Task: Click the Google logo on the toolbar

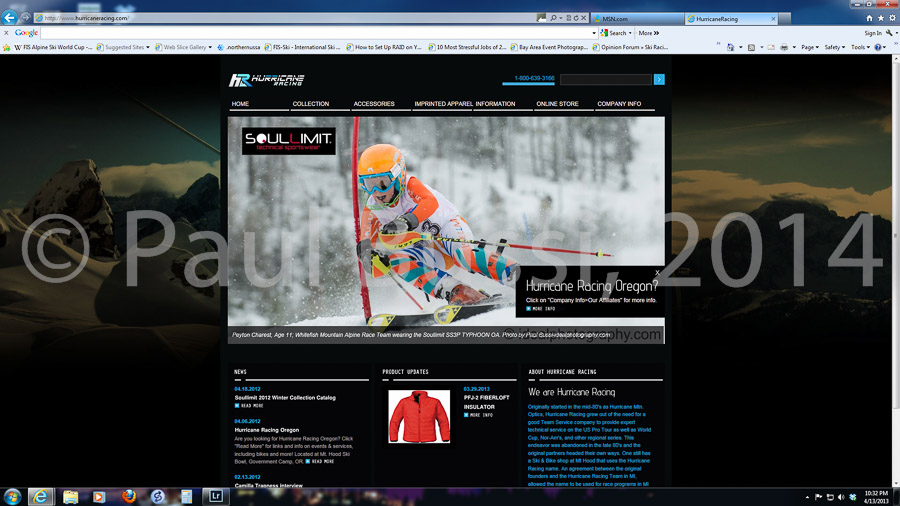Action: (26, 33)
